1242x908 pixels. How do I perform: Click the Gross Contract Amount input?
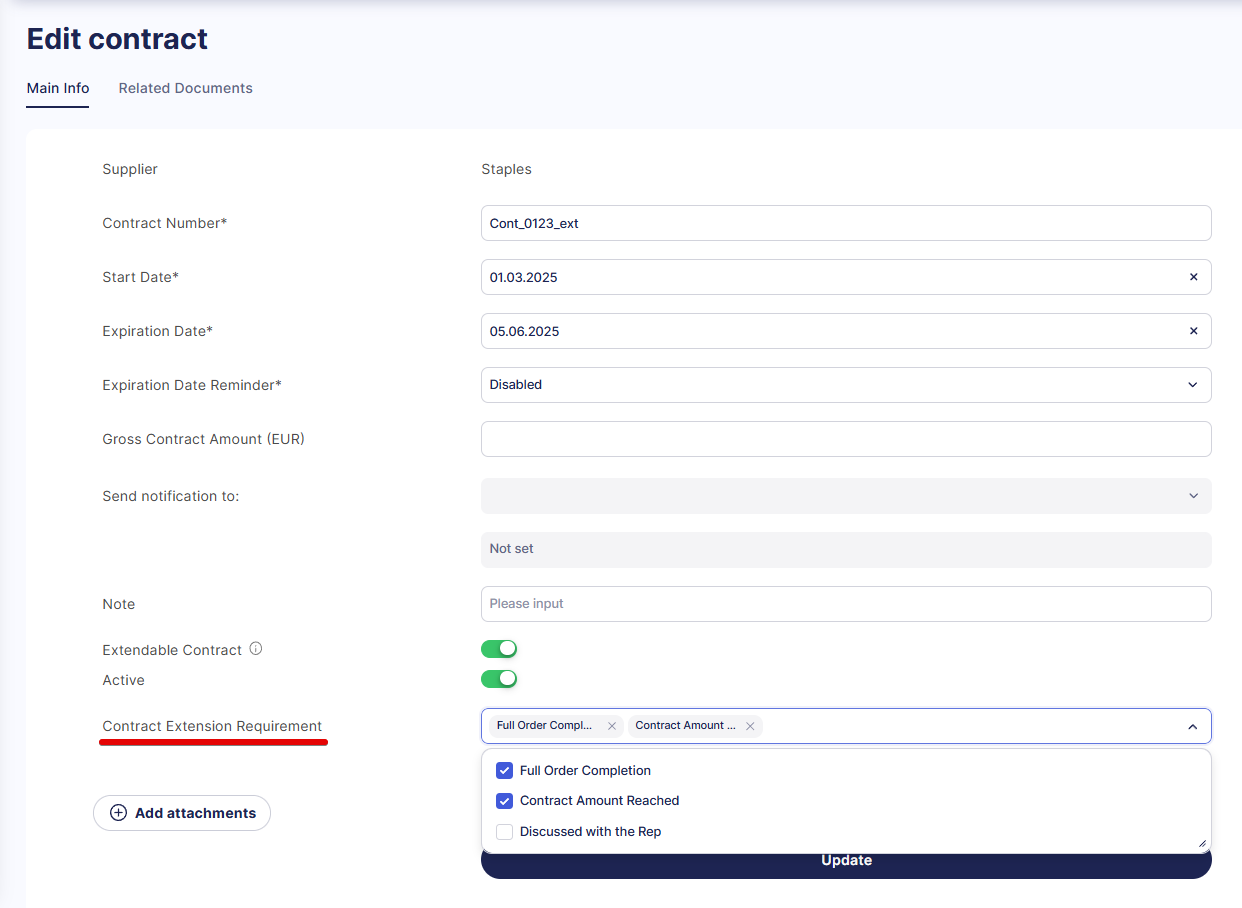click(846, 439)
